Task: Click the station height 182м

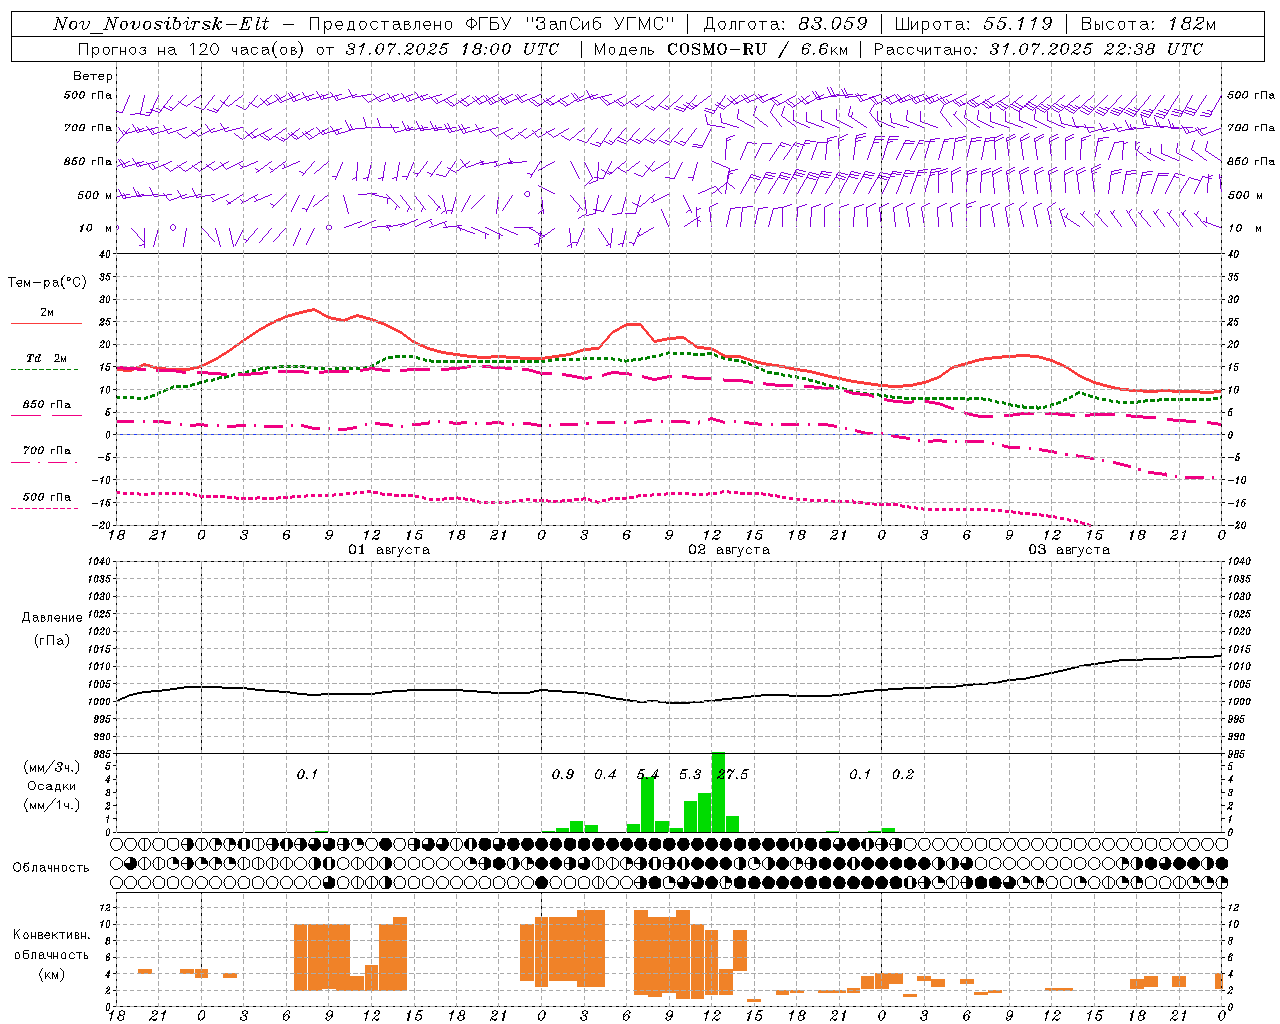Action: pos(1192,24)
